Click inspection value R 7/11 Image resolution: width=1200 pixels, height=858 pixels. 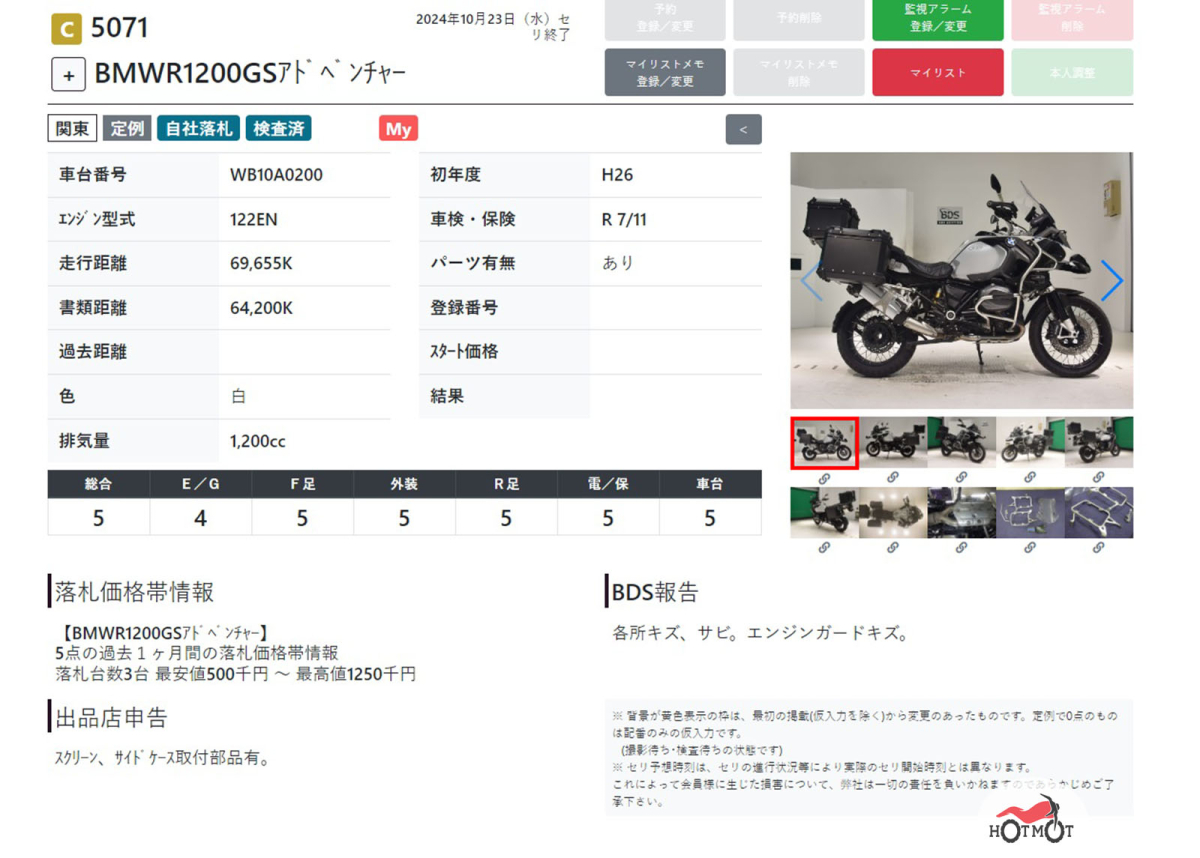pyautogui.click(x=624, y=219)
